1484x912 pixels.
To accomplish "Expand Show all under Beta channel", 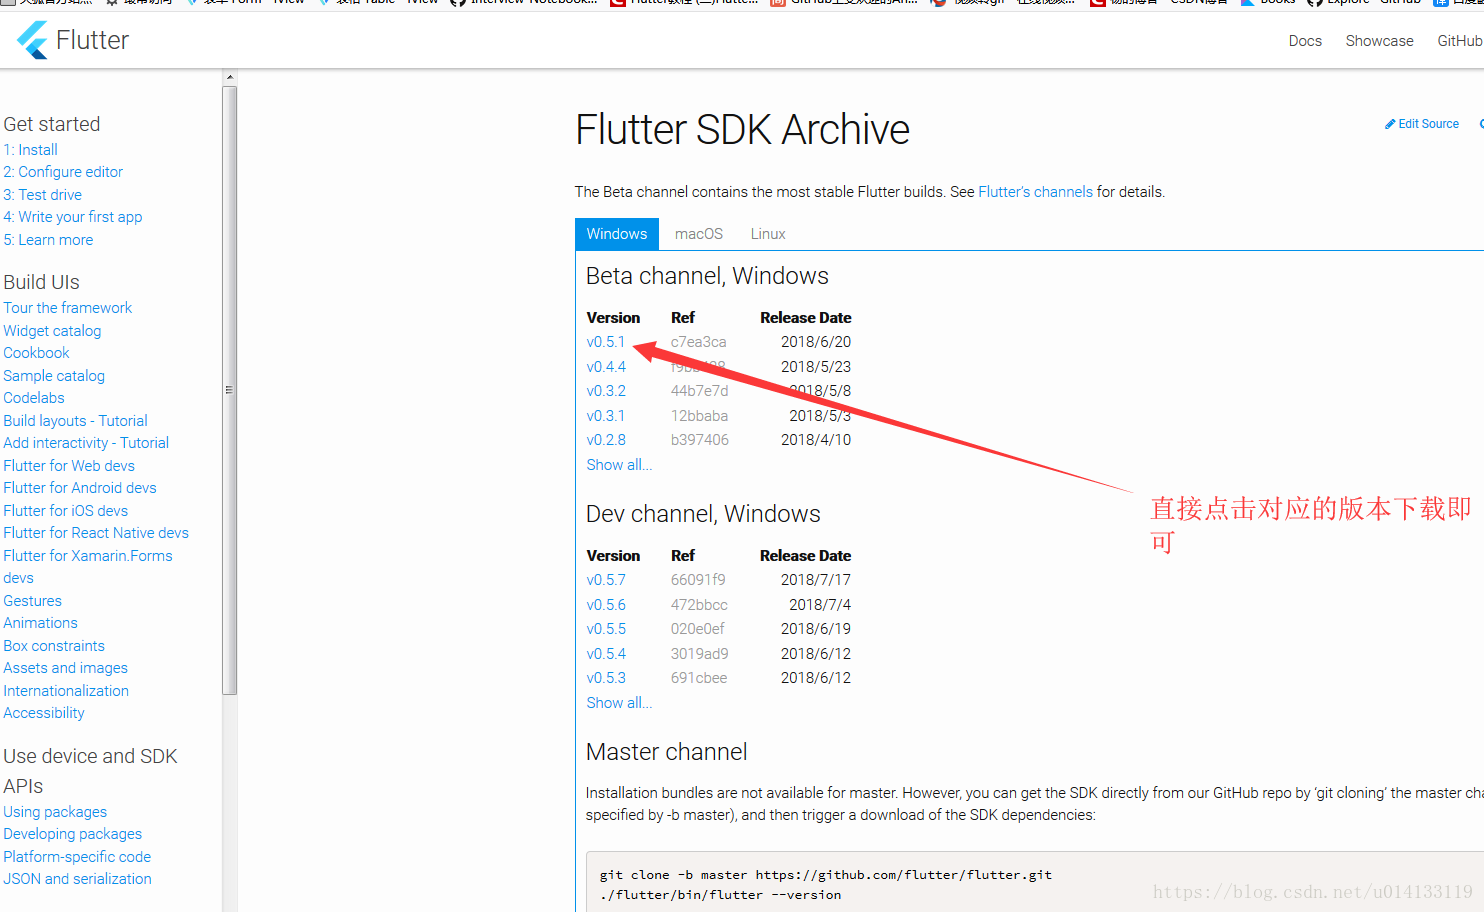I will (x=619, y=465).
